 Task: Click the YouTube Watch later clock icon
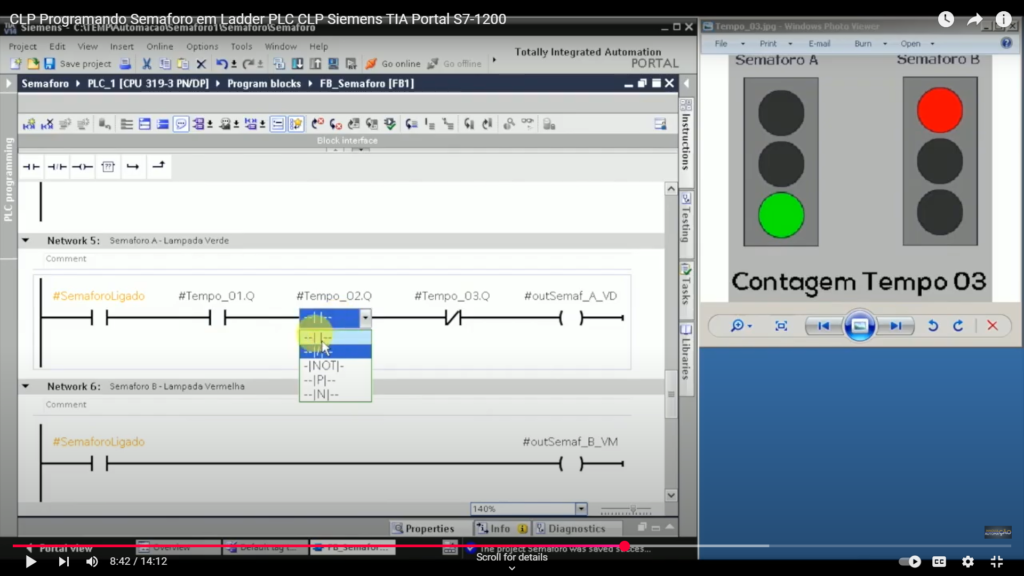[946, 20]
